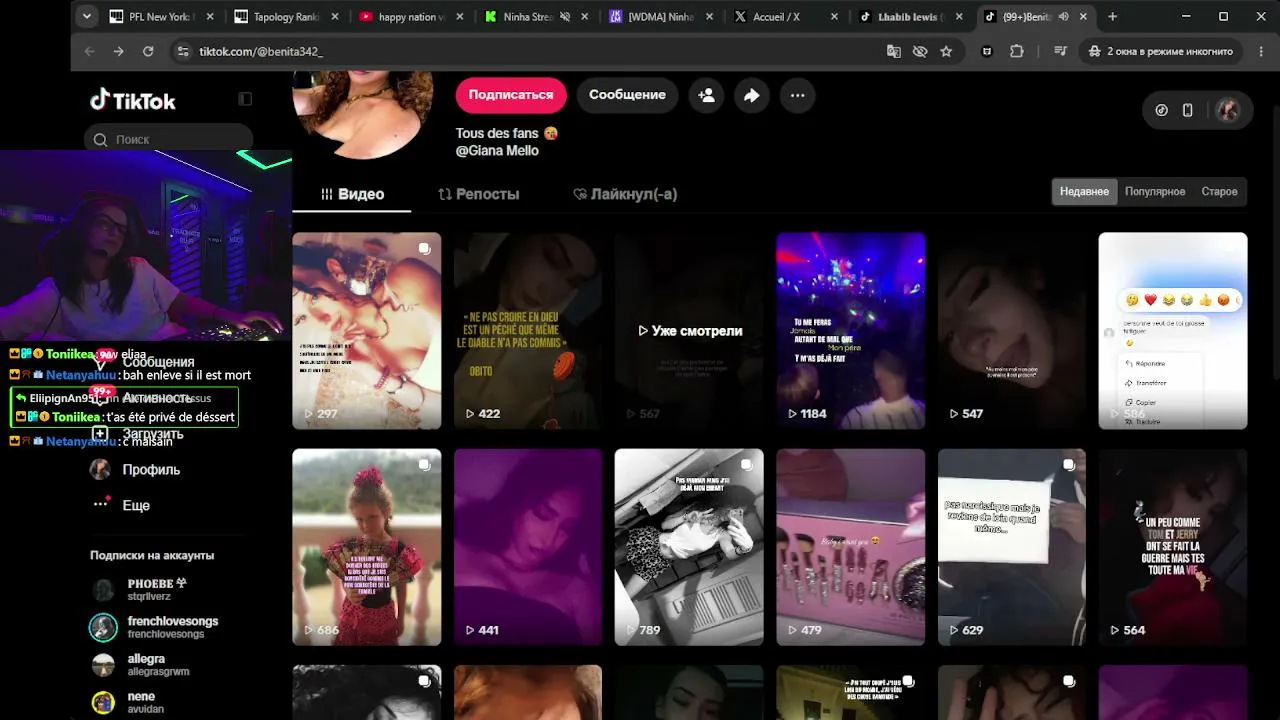Collapse the TikTok sidebar panel
Viewport: 1280px width, 720px height.
245,99
